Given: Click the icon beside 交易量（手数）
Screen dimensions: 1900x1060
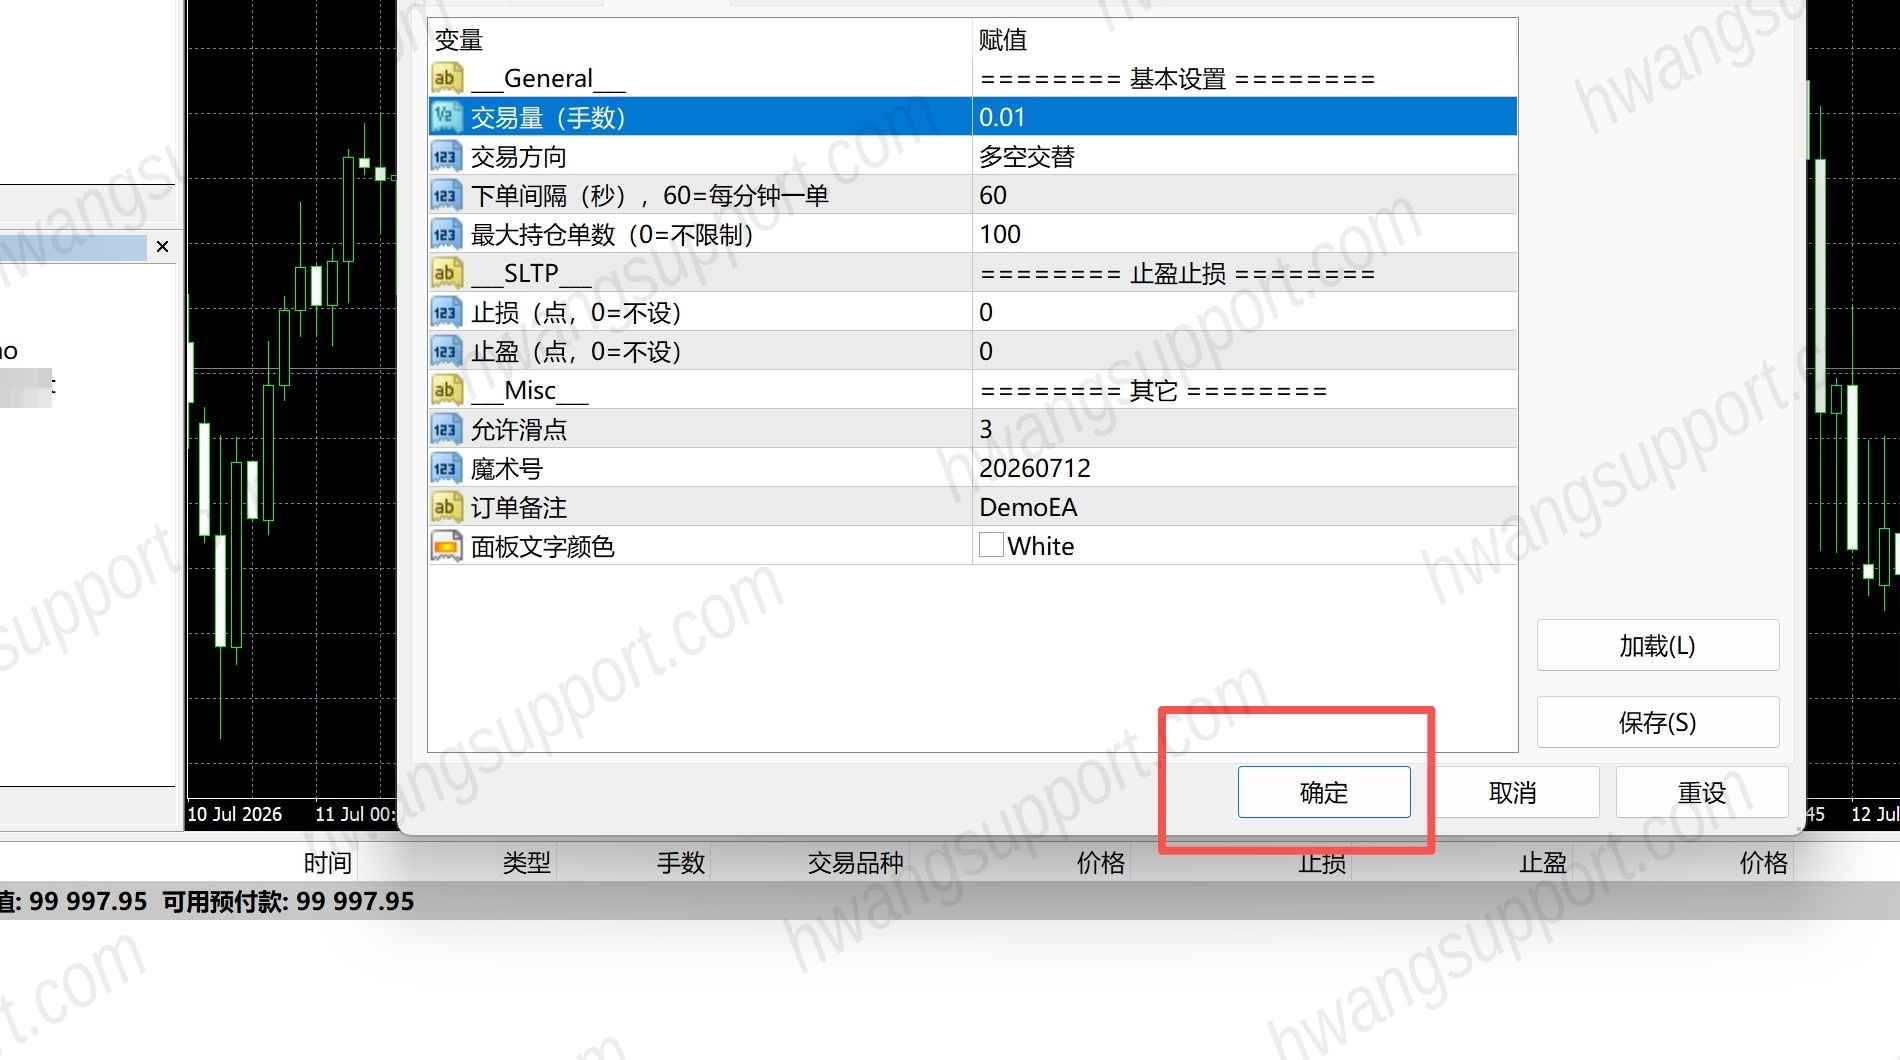Looking at the screenshot, I should point(446,117).
